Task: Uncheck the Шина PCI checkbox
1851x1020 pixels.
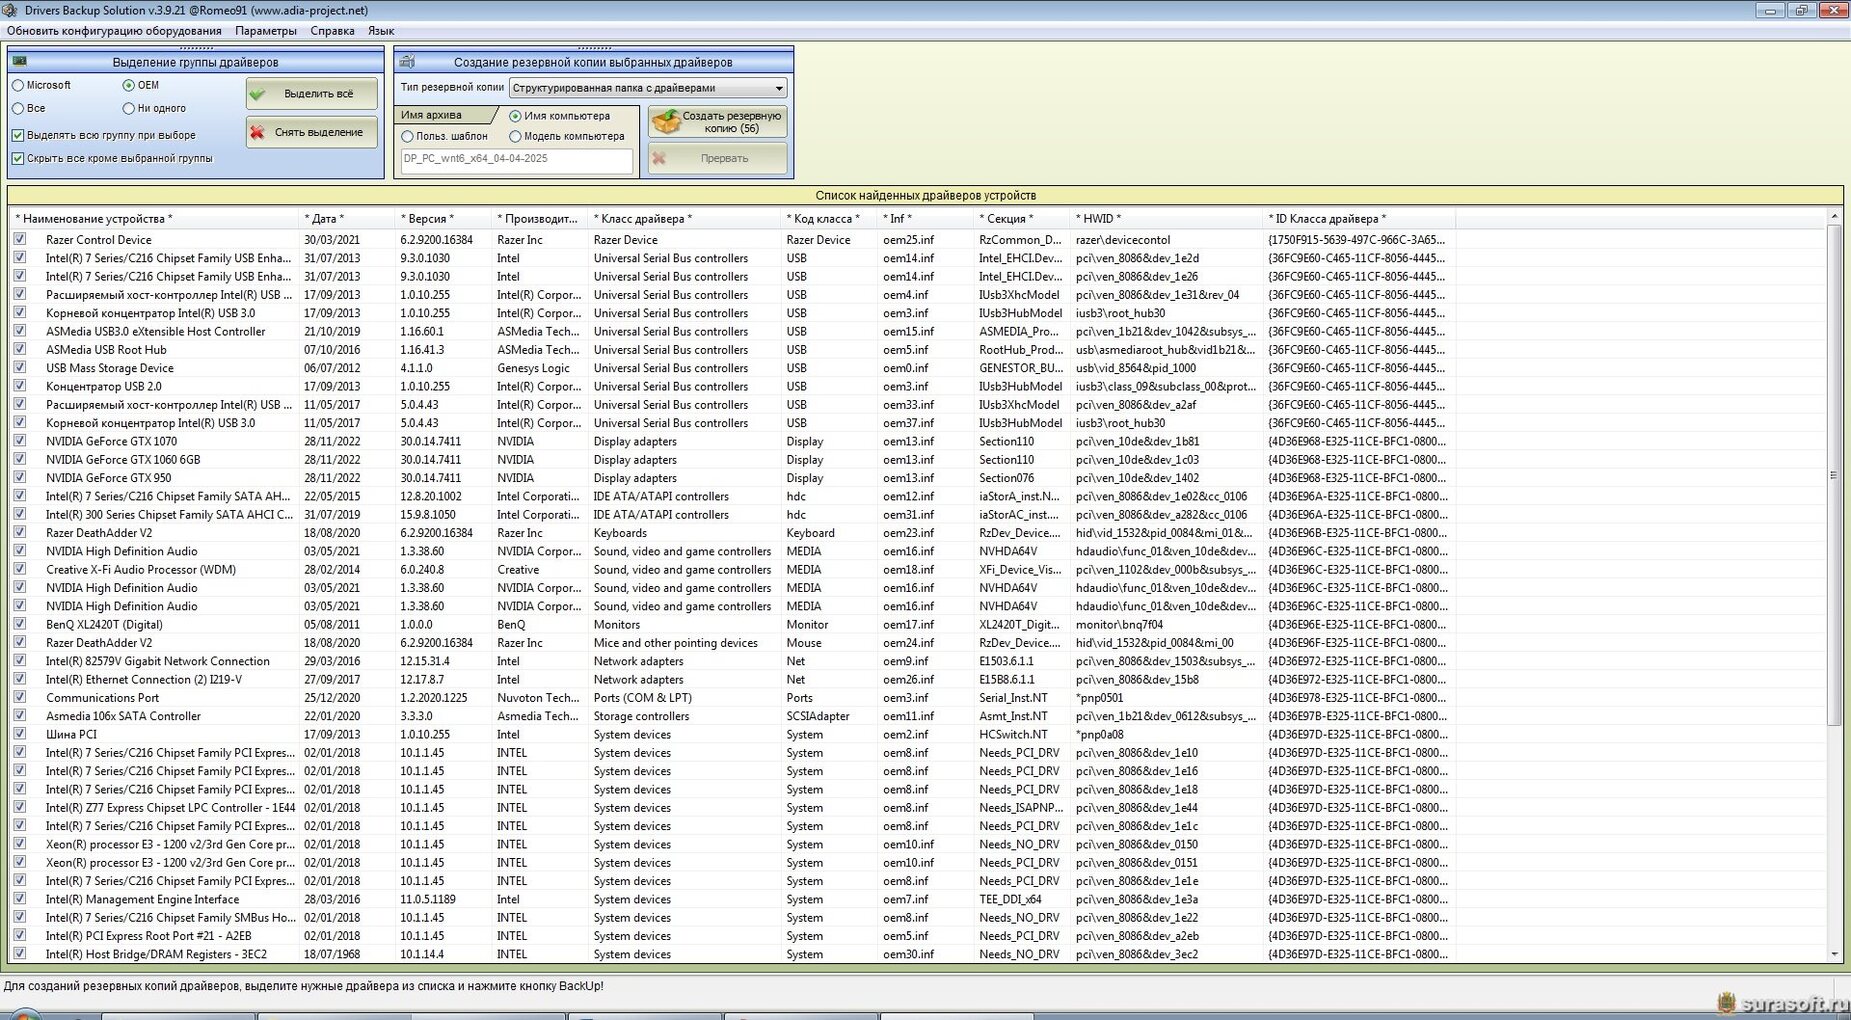Action: pos(19,734)
